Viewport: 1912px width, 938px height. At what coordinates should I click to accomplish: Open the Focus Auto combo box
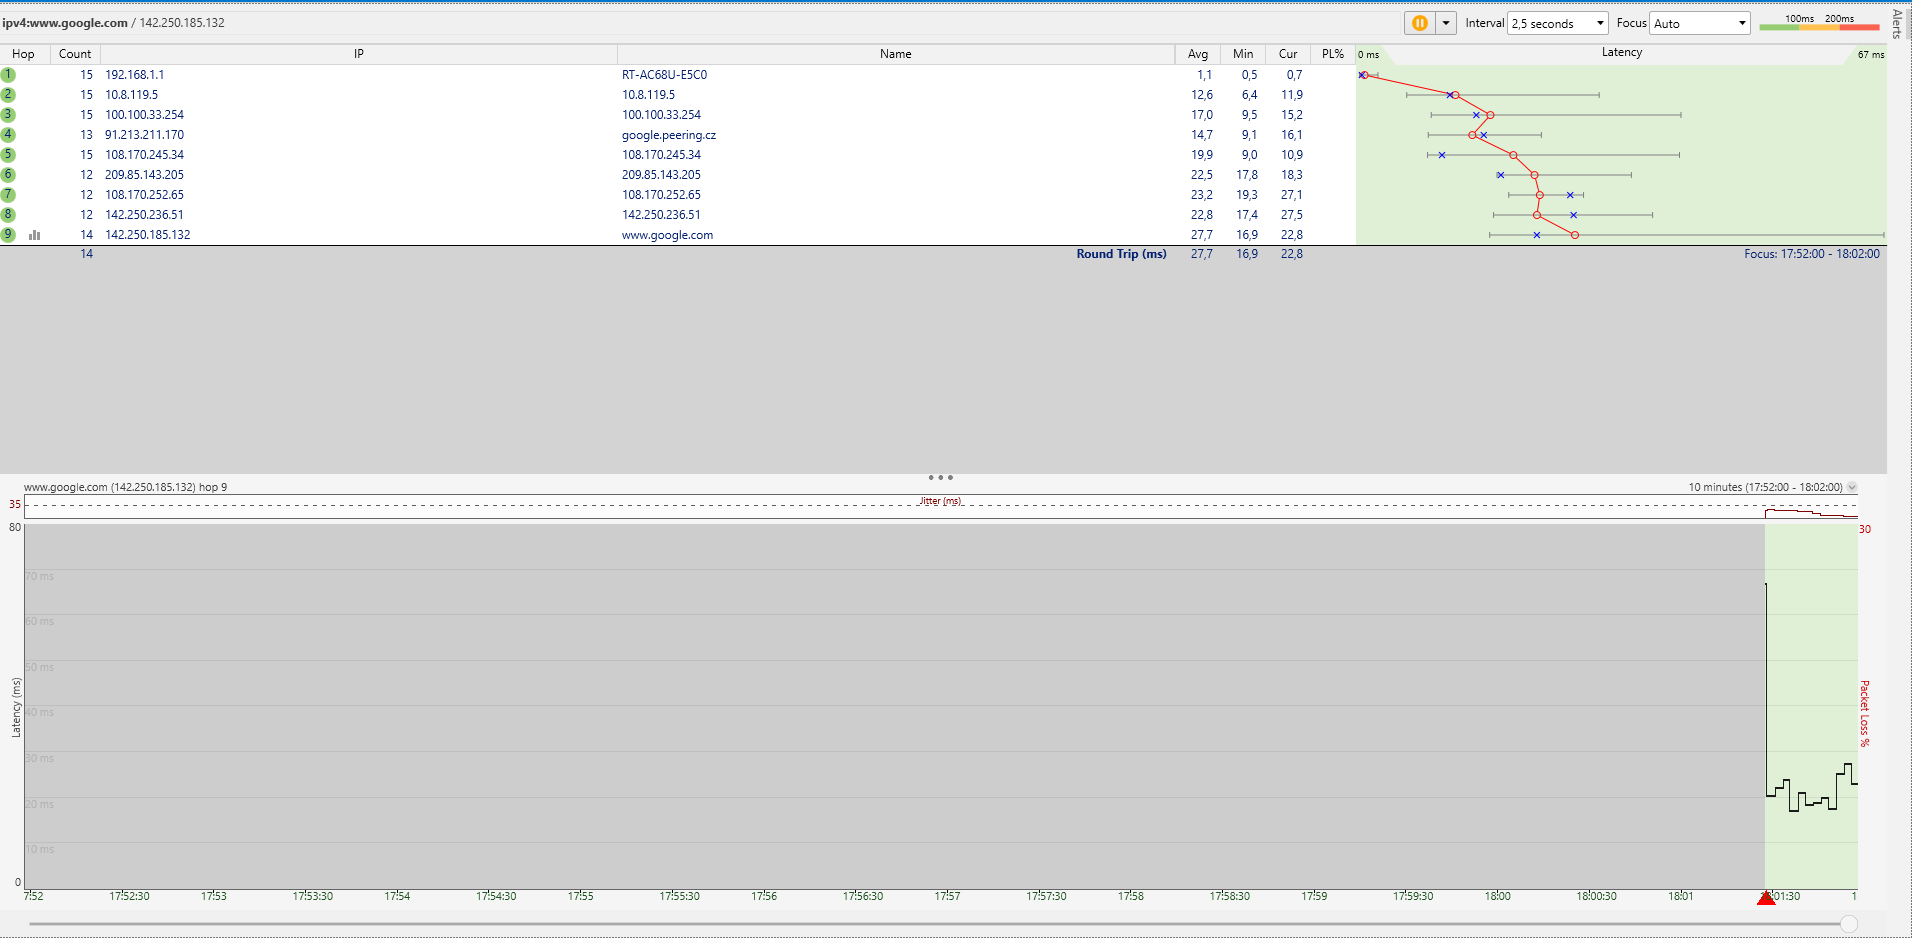point(1699,23)
